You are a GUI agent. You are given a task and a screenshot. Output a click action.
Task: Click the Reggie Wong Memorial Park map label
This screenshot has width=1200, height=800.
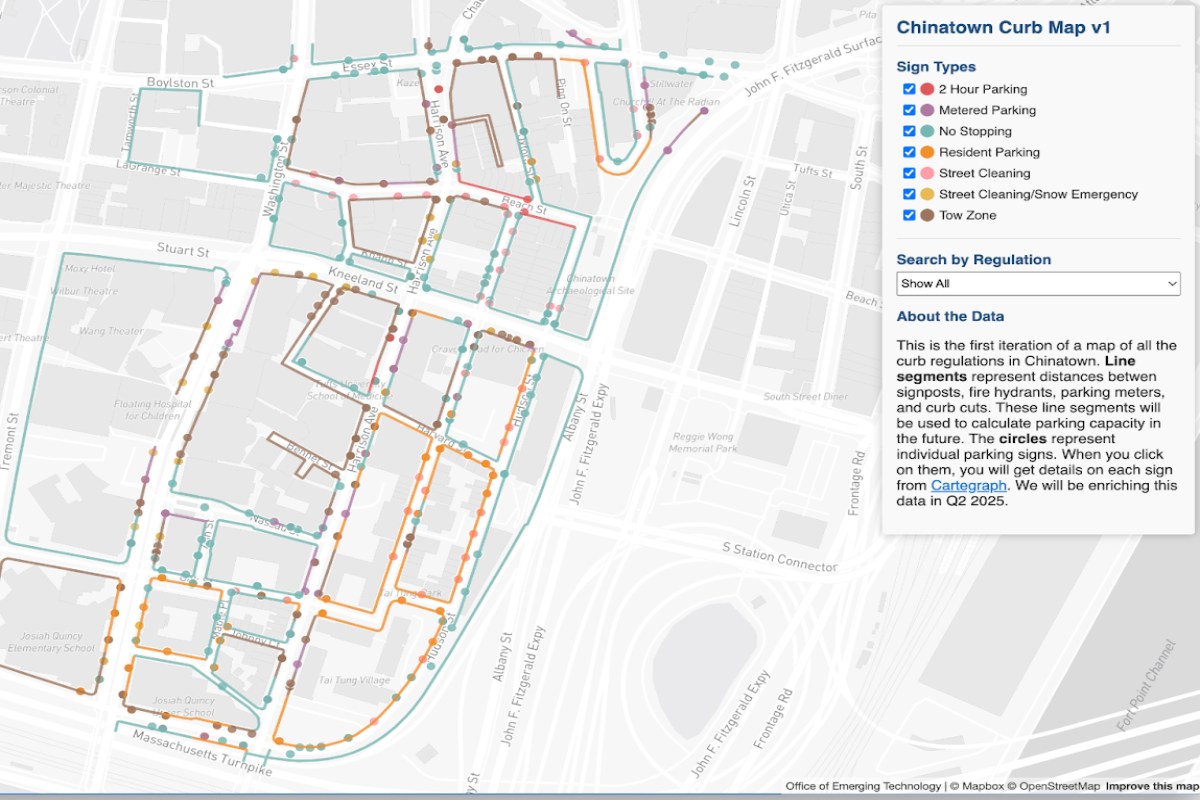click(x=704, y=442)
